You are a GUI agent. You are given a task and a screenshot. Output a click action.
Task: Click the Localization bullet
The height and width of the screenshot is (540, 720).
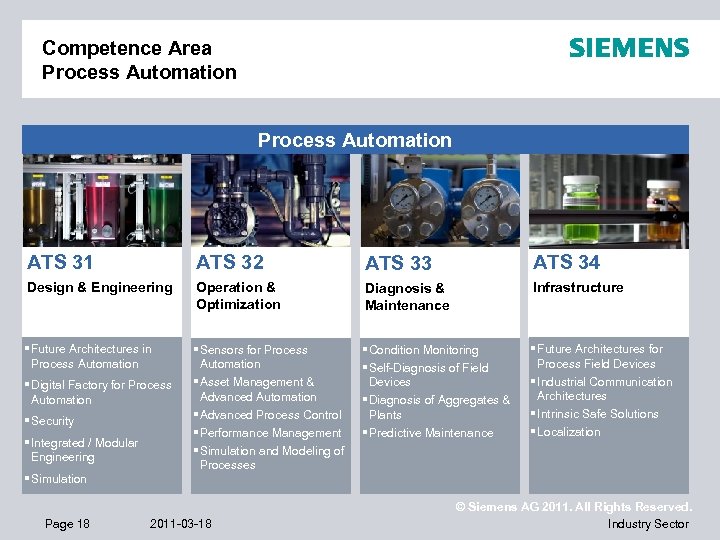[x=568, y=432]
